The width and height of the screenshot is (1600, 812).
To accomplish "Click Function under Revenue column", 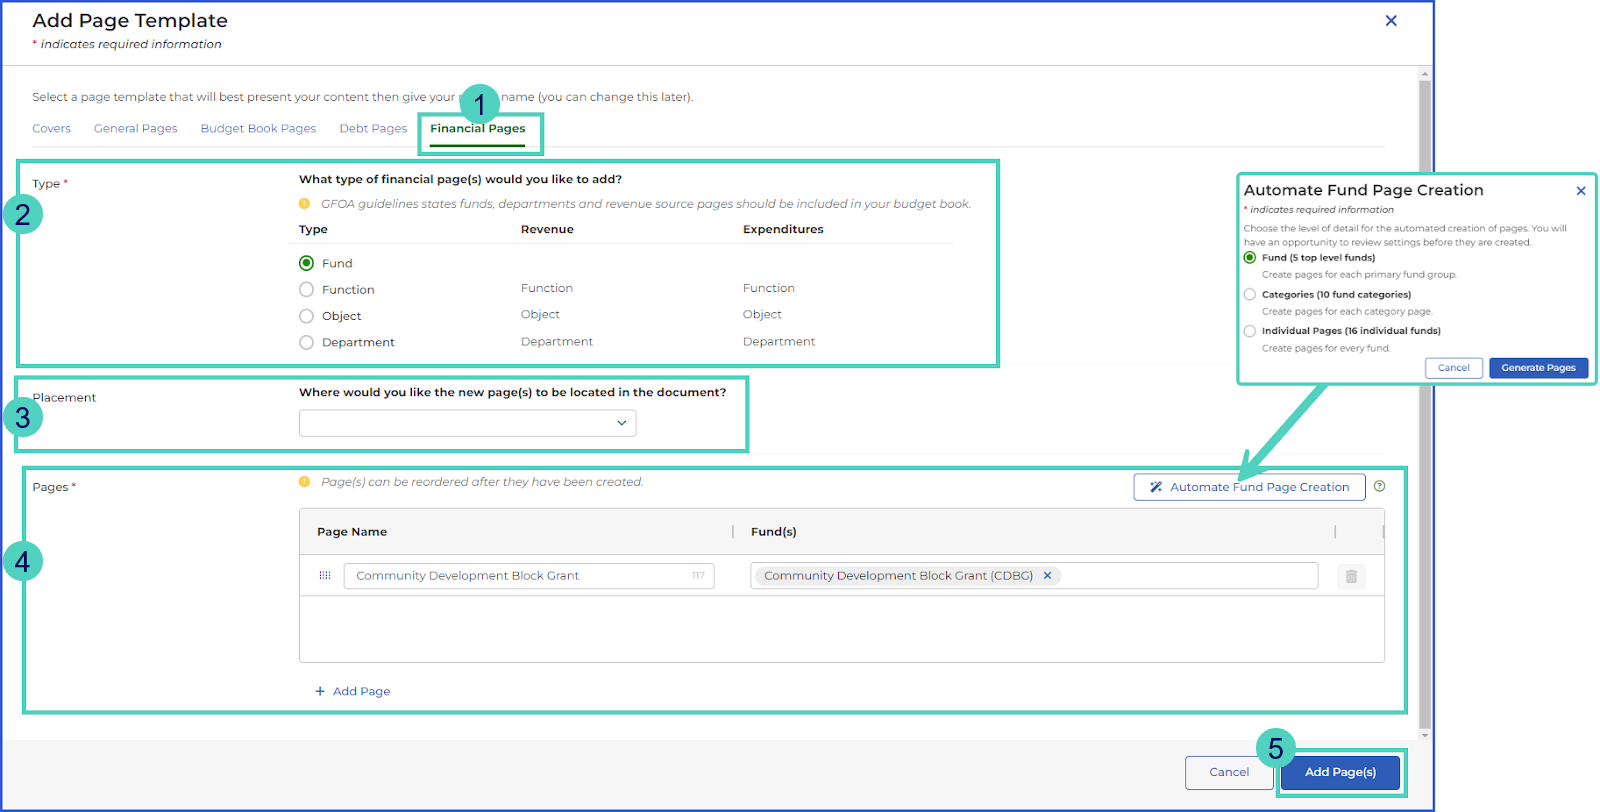I will pyautogui.click(x=547, y=288).
